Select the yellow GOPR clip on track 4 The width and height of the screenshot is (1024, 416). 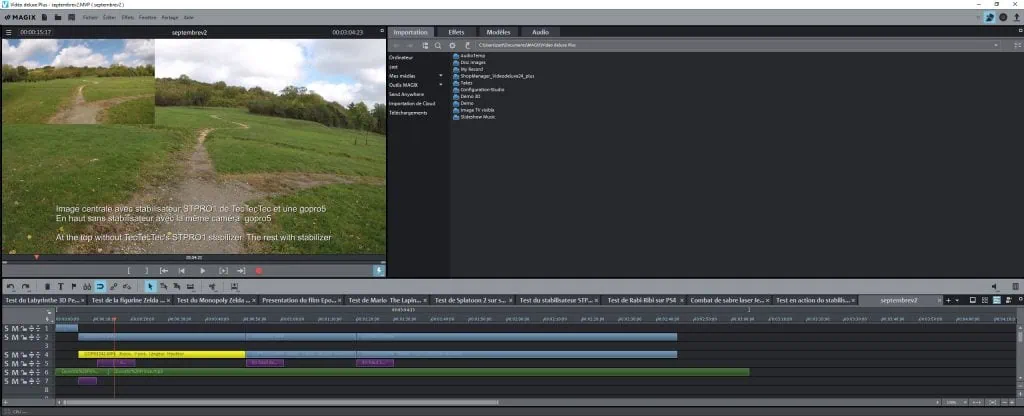pyautogui.click(x=161, y=354)
